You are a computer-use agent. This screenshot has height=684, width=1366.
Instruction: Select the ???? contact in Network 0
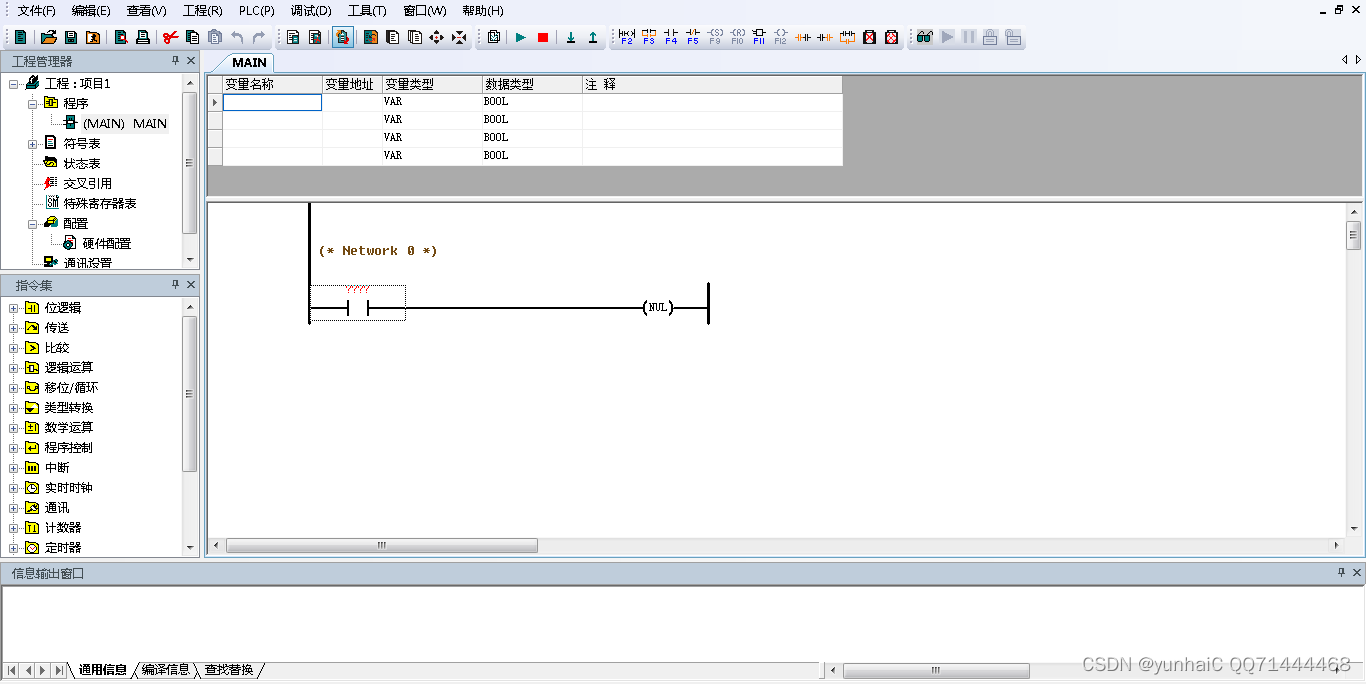[357, 303]
